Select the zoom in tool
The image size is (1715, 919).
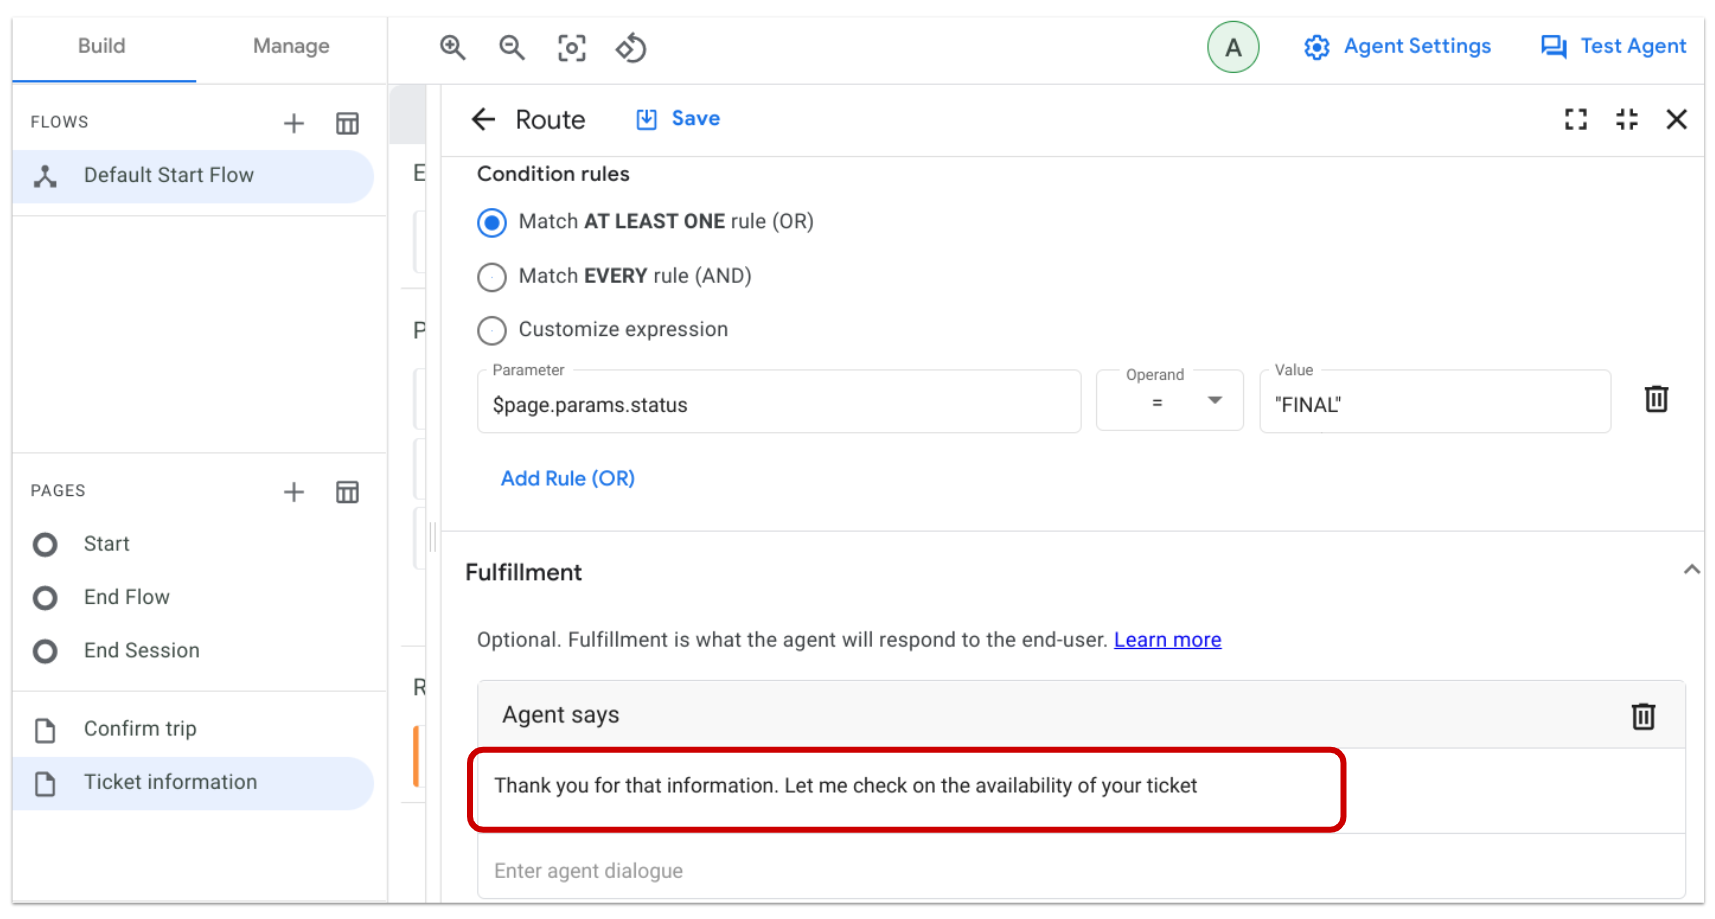[452, 47]
